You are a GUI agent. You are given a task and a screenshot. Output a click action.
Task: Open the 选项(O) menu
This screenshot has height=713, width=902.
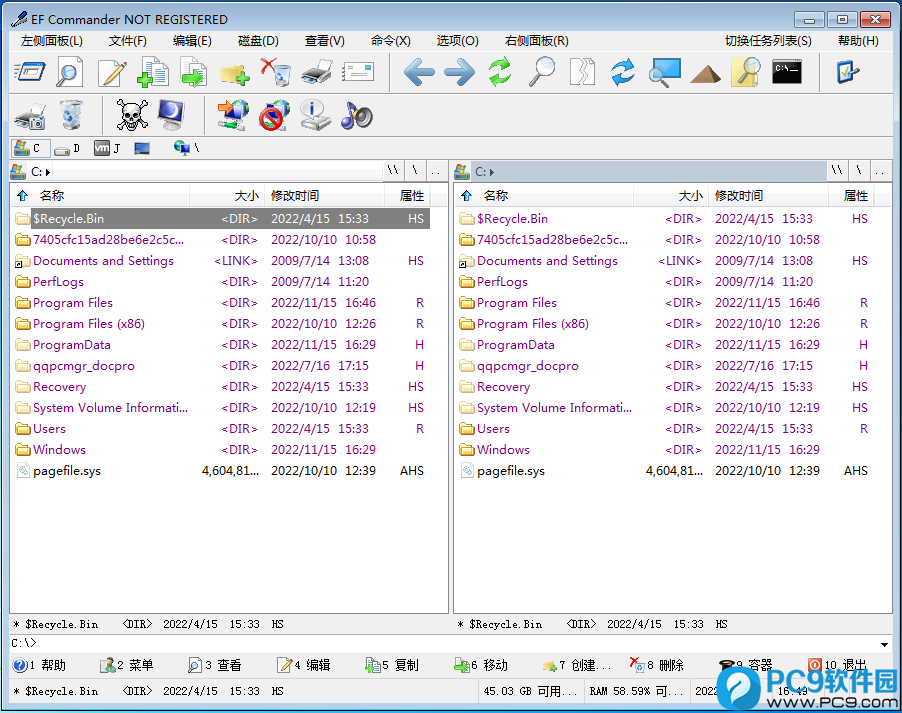[x=457, y=41]
